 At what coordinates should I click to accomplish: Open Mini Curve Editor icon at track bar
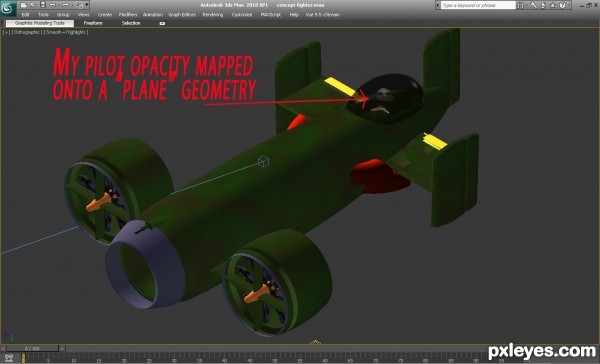coord(9,358)
